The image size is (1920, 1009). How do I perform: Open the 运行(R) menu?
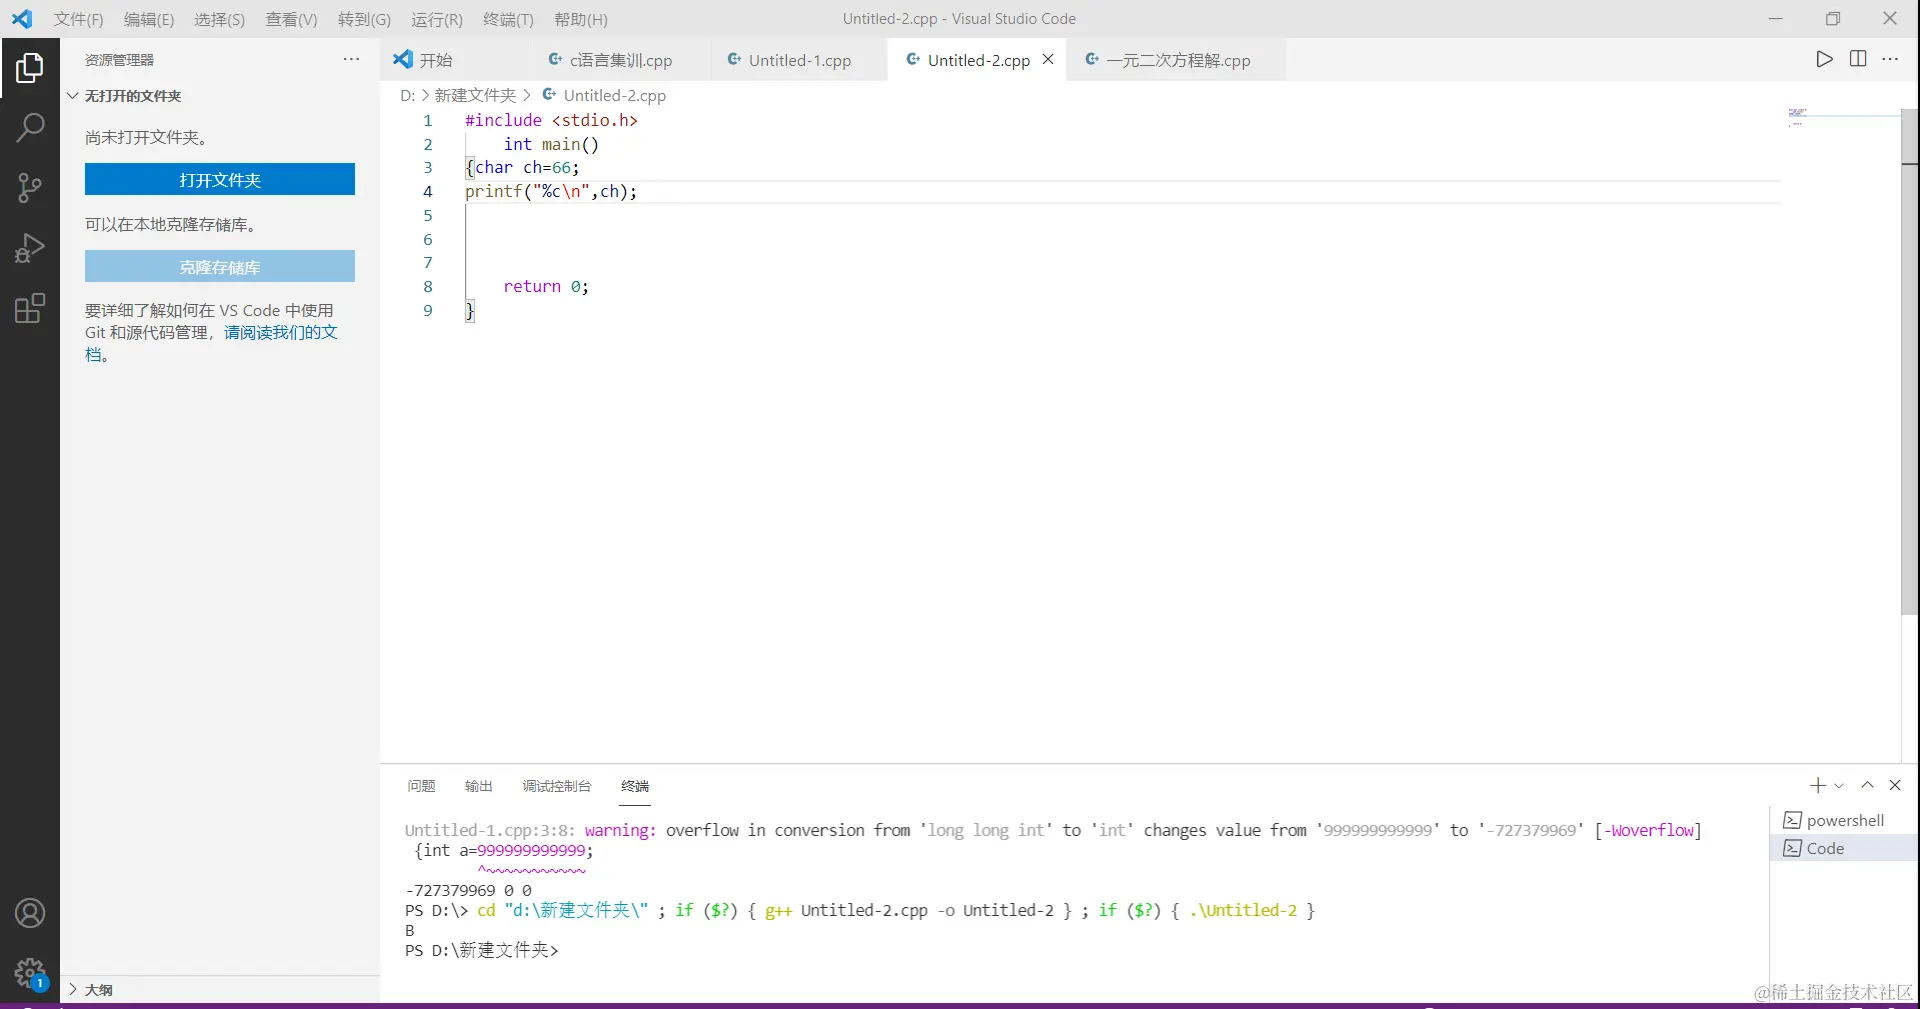click(x=437, y=19)
